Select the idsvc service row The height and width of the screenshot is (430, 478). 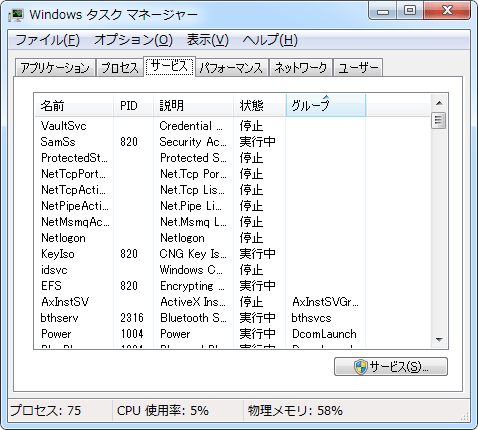pos(200,270)
